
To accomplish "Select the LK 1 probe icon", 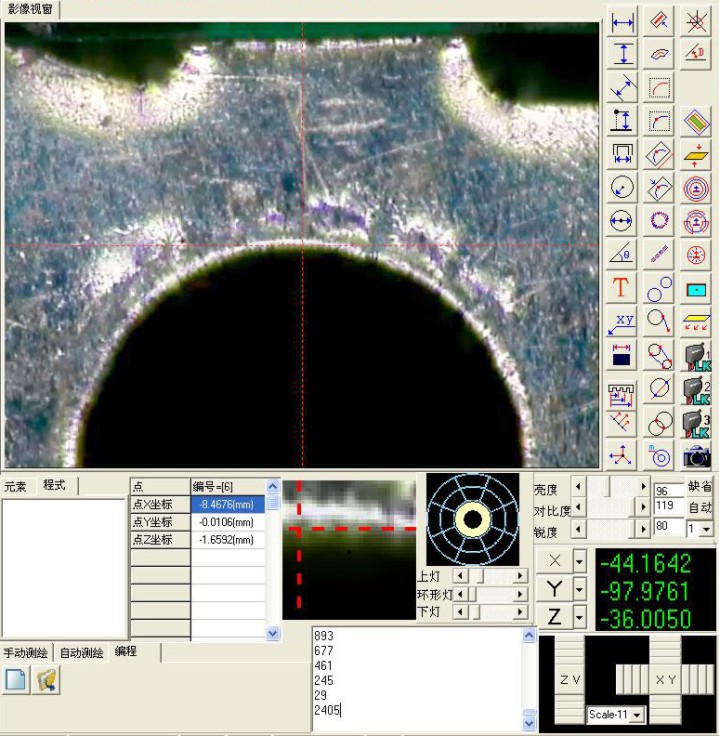I will [x=696, y=356].
